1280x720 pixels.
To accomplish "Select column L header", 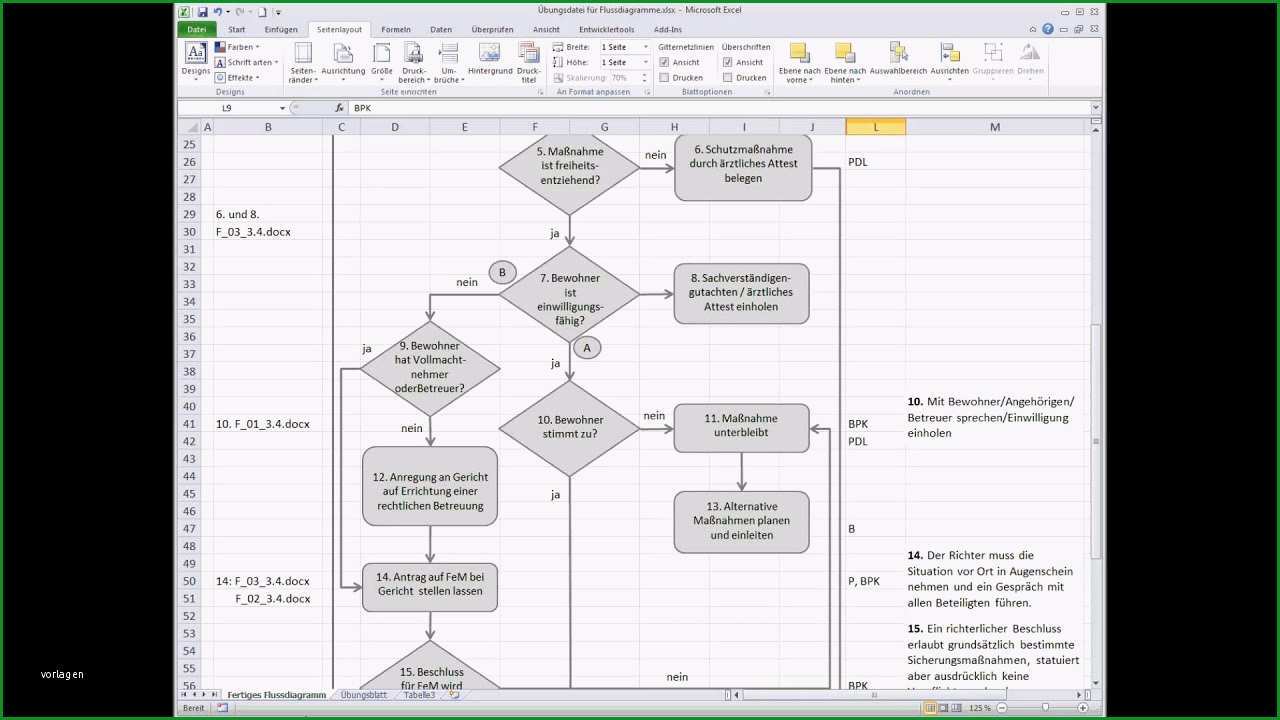I will point(876,127).
